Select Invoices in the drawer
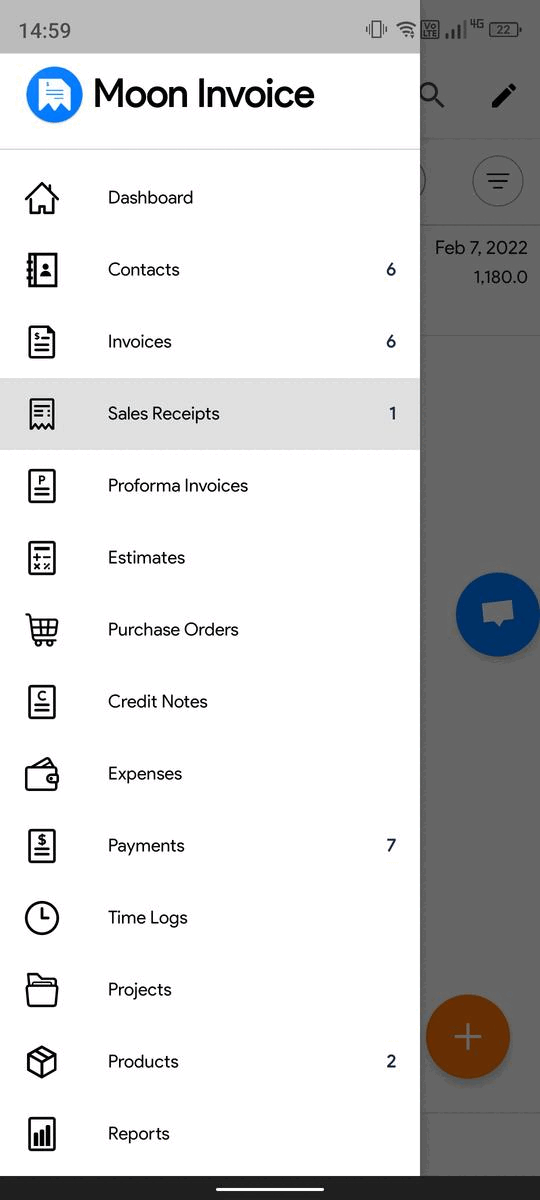Screen dimensions: 540x1200 click(210, 342)
